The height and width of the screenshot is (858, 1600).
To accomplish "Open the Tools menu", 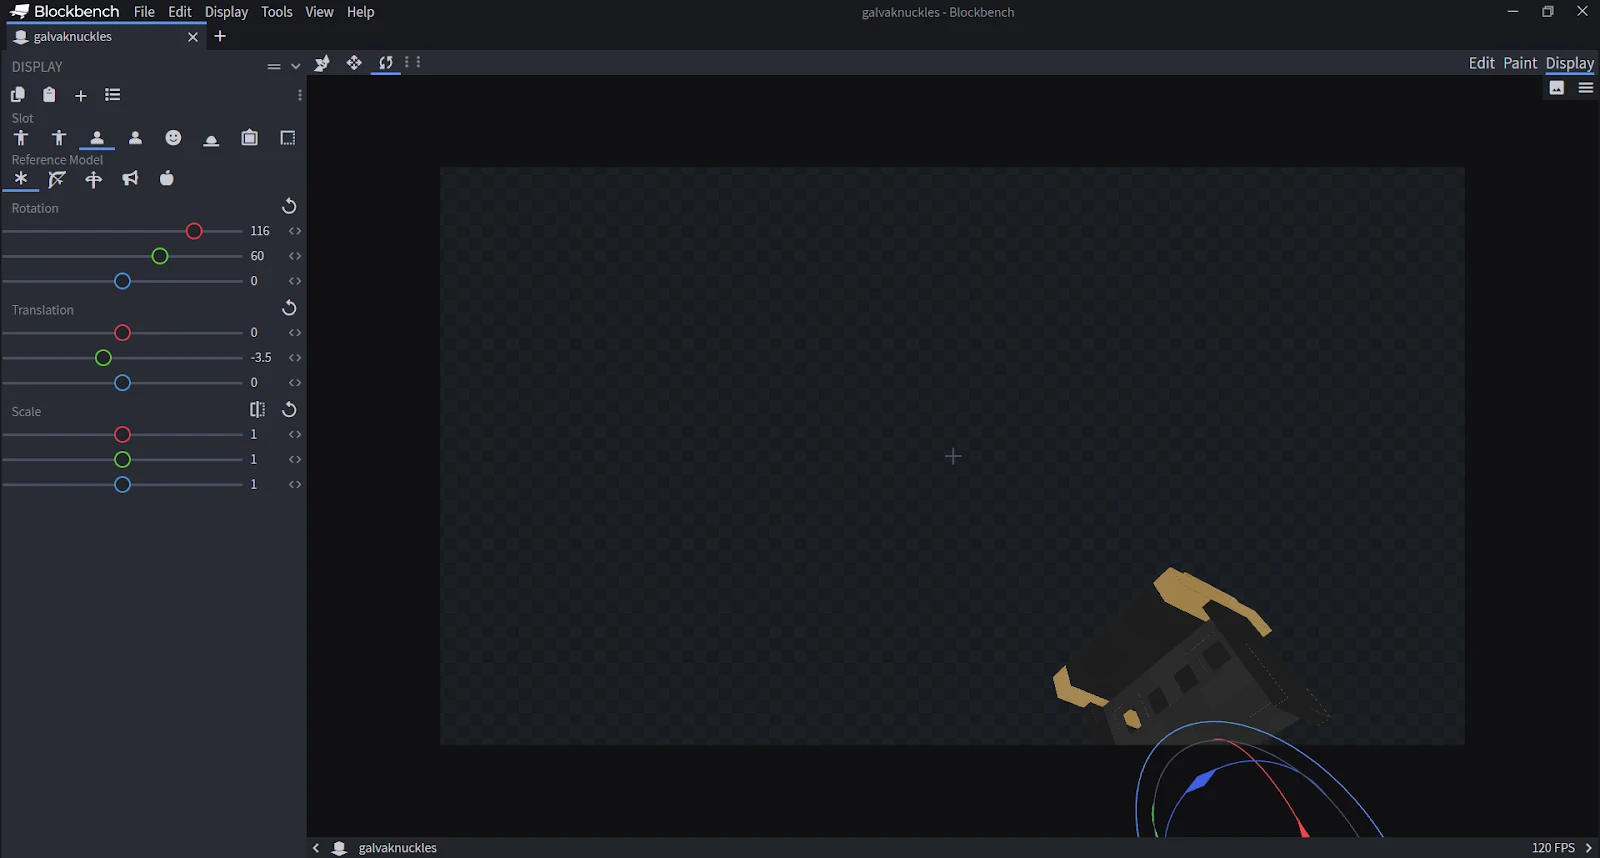I will 277,12.
